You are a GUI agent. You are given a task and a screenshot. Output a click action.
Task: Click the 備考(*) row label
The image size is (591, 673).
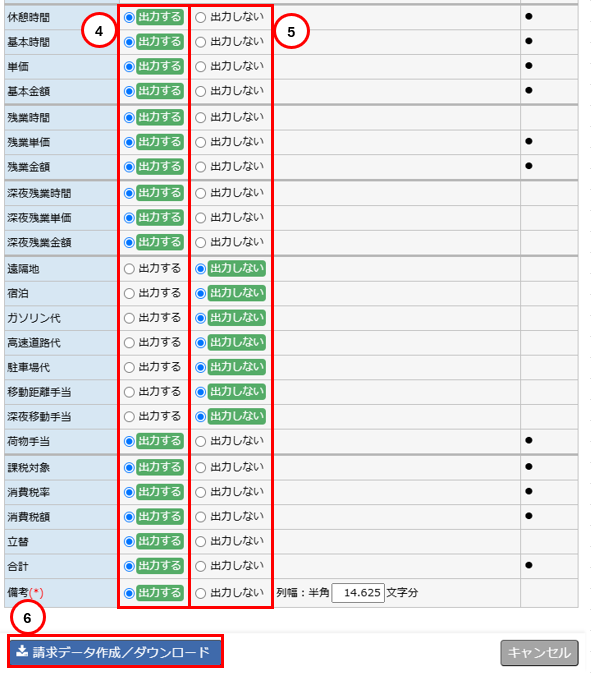(x=25, y=592)
